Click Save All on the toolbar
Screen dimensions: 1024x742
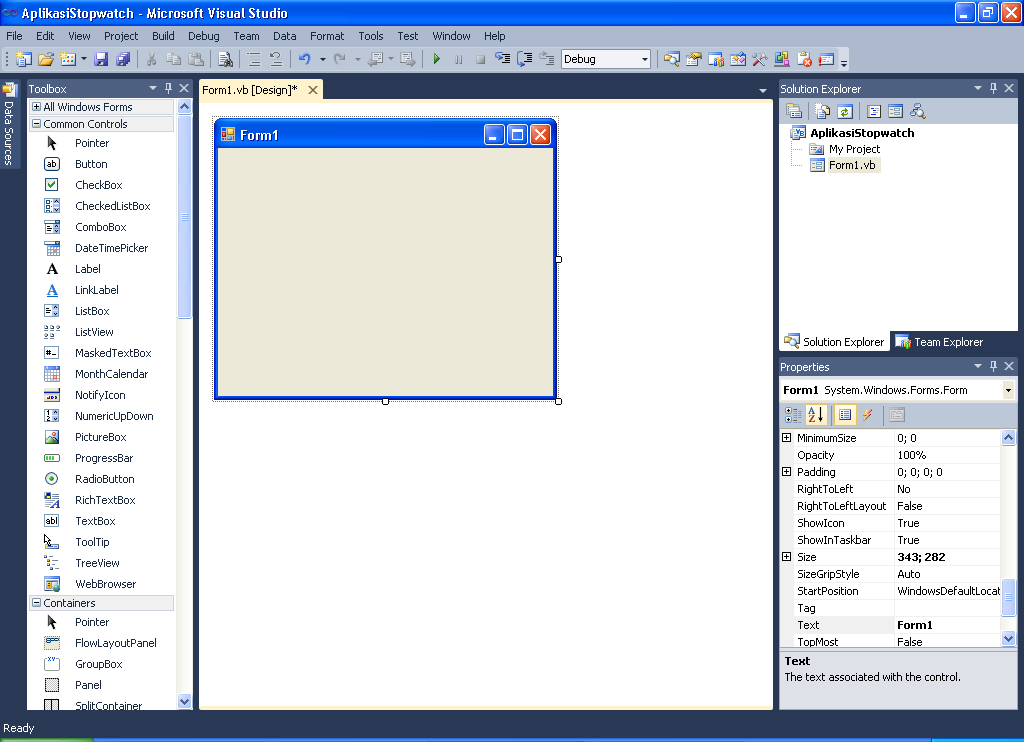click(x=121, y=58)
